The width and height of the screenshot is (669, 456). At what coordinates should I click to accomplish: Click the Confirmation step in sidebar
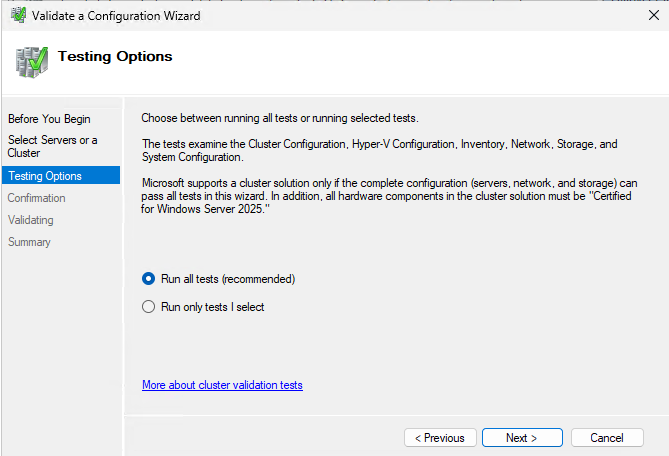pos(36,198)
